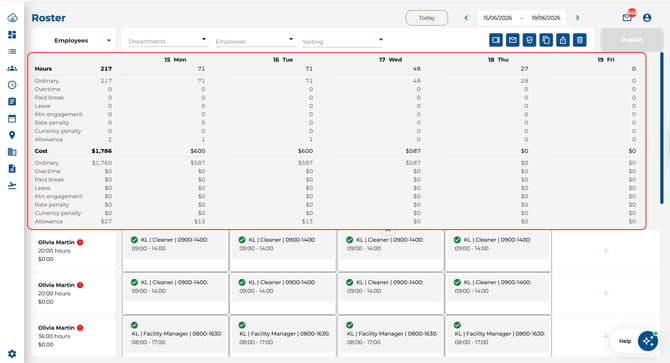Open the document file icon in sidebar
670x363 pixels.
(x=12, y=168)
